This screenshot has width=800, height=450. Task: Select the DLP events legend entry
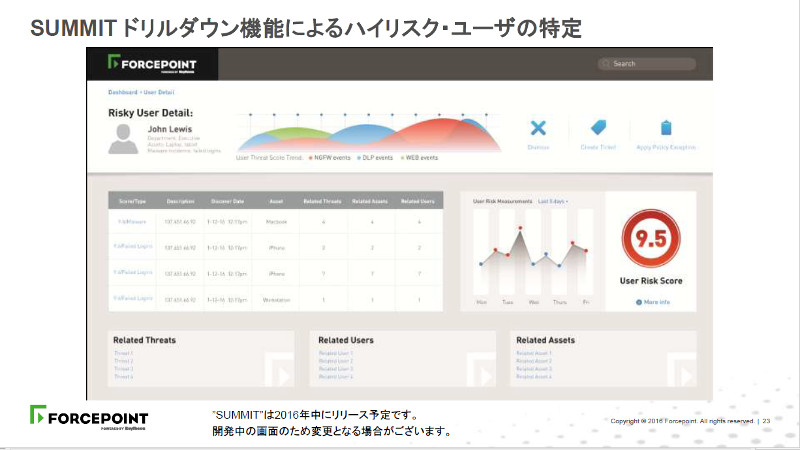click(x=375, y=158)
